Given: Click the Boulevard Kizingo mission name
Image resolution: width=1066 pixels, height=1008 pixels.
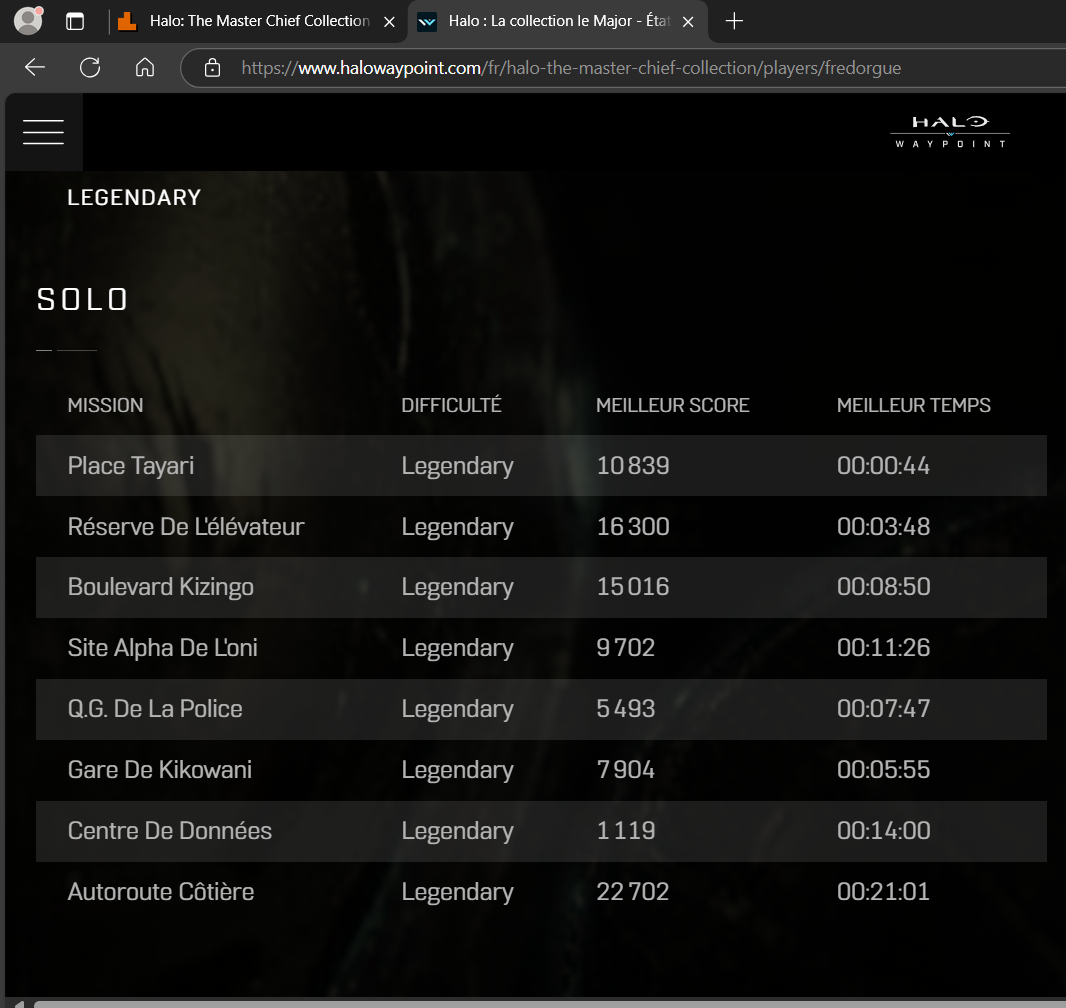Looking at the screenshot, I should pyautogui.click(x=160, y=587).
